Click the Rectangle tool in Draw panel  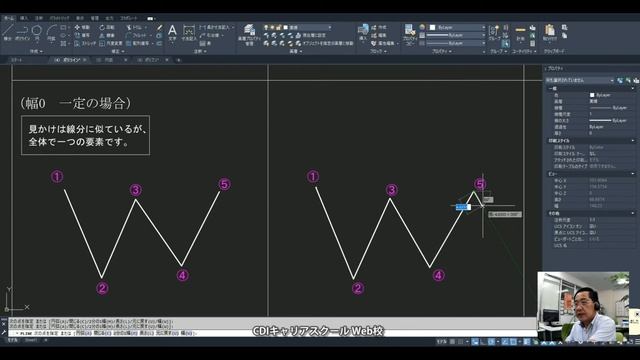[64, 27]
